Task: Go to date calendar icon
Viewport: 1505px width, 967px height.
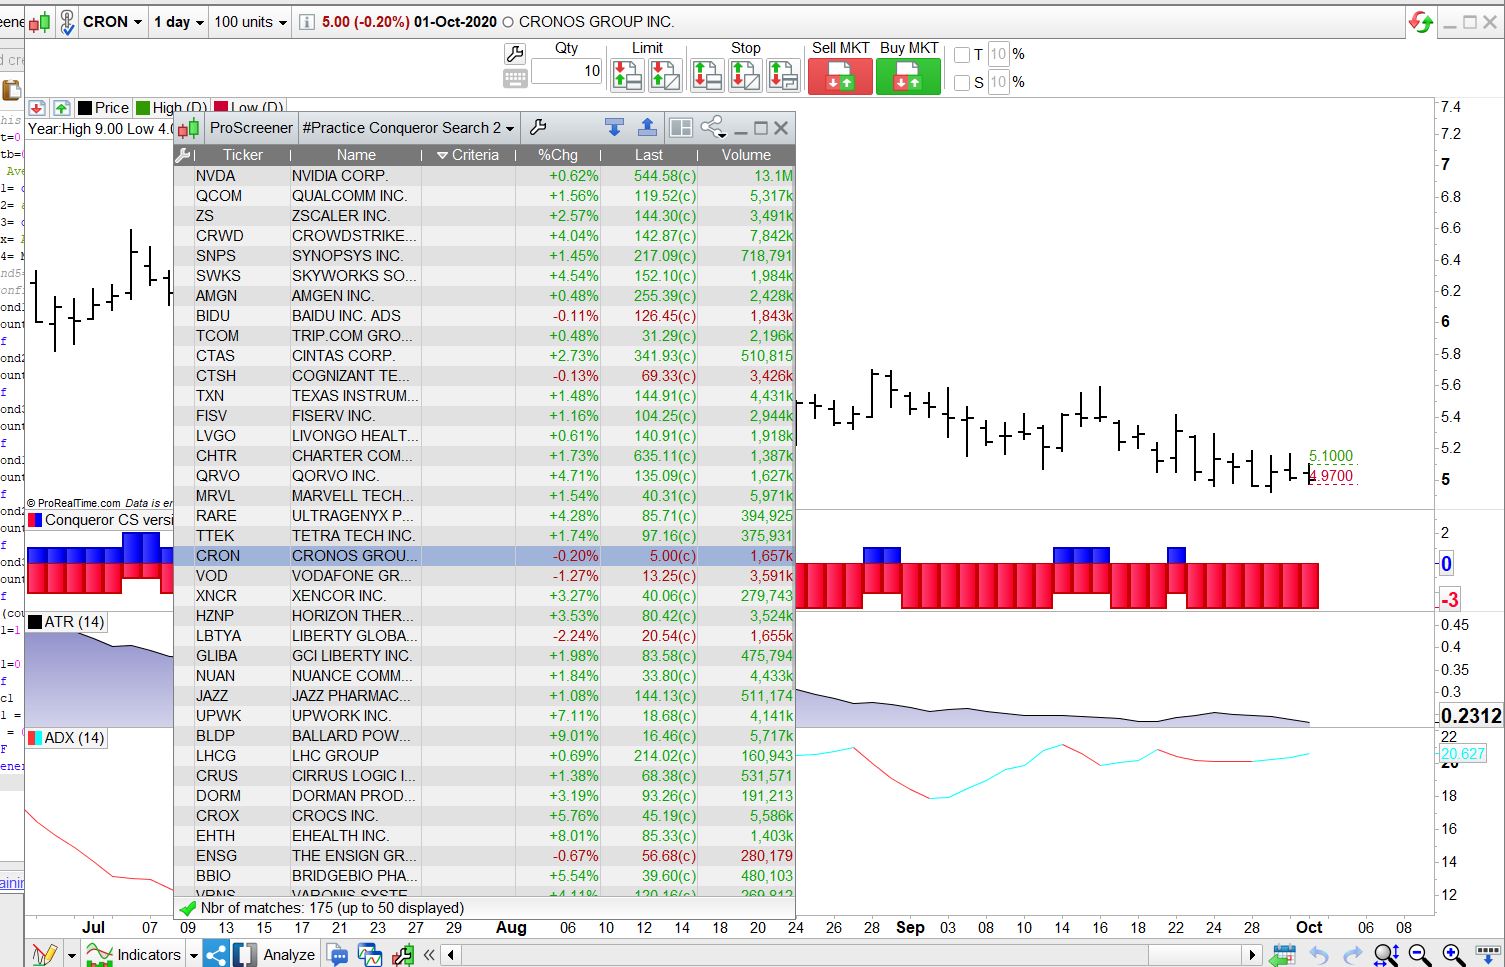Action: click(x=1283, y=955)
